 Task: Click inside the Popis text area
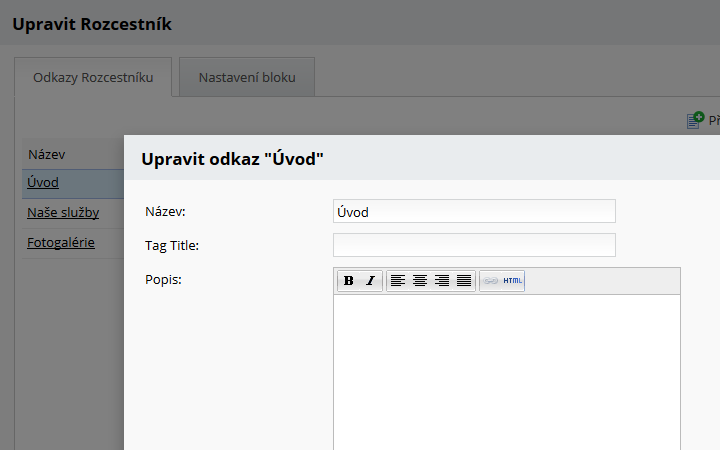pos(507,372)
